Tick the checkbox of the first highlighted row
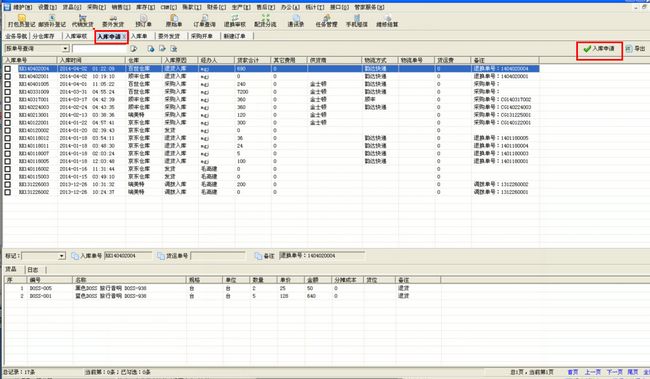 pos(7,69)
